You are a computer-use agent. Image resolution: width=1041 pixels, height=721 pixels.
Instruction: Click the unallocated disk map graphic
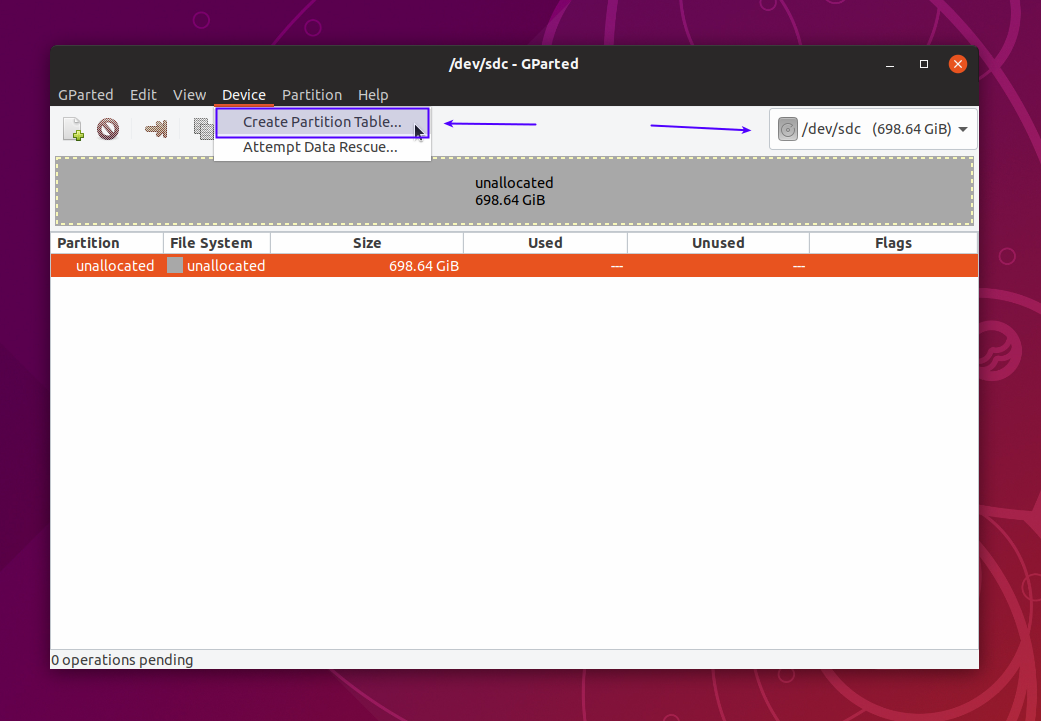pyautogui.click(x=514, y=191)
